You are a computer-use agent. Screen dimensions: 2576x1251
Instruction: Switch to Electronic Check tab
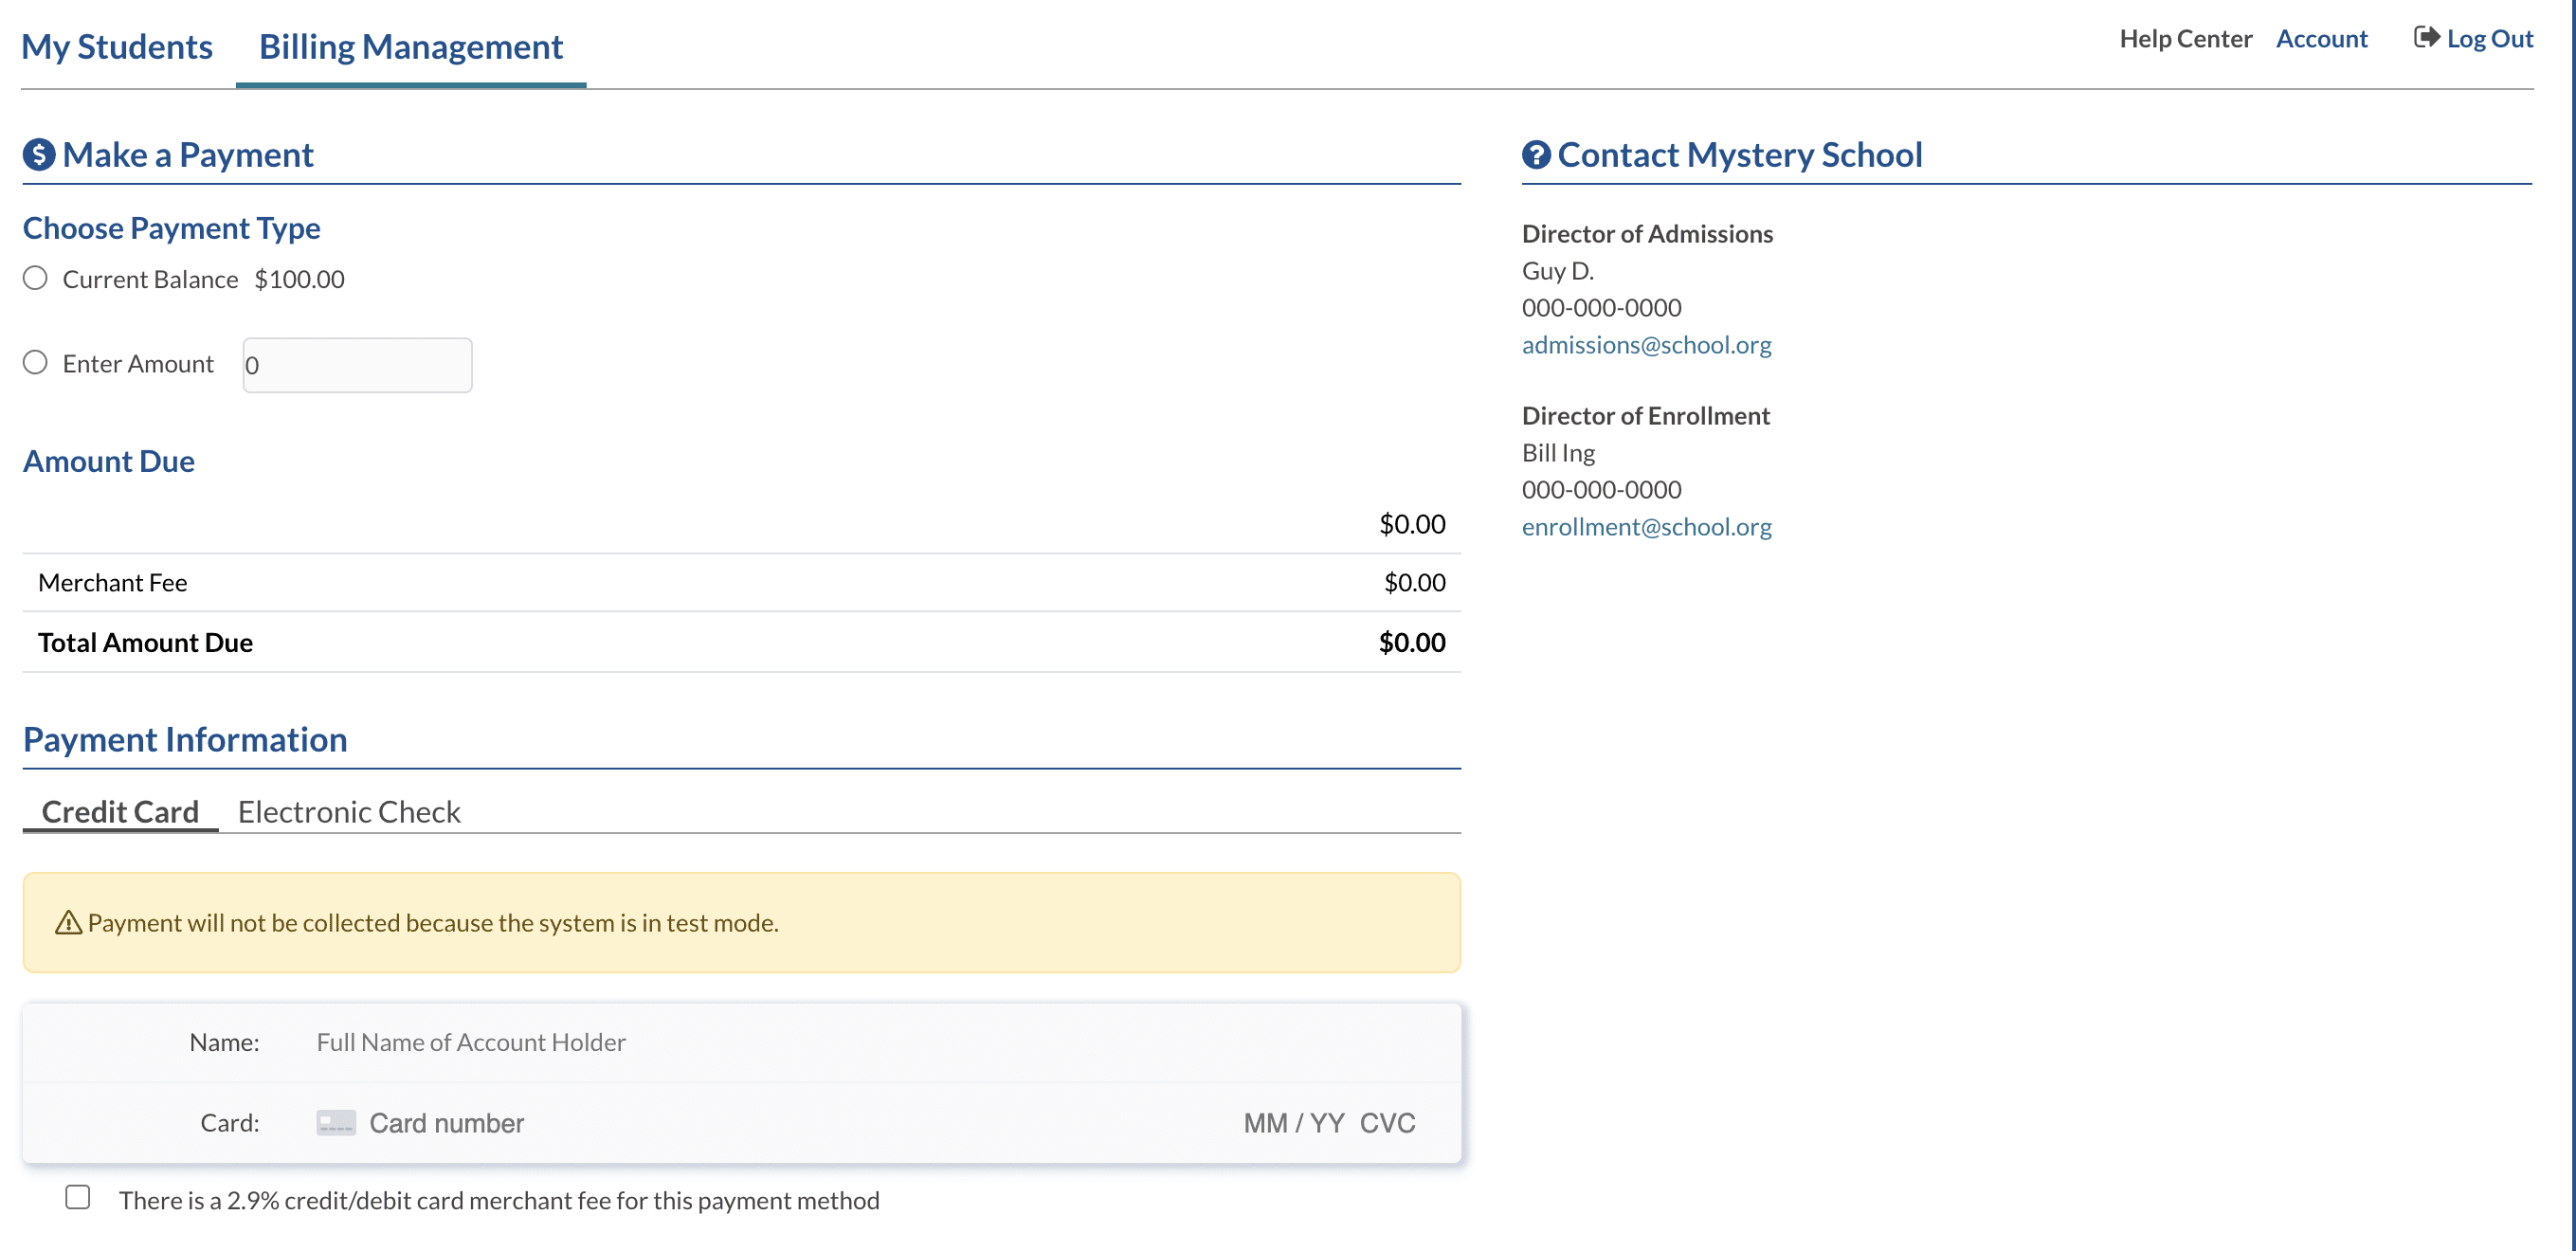click(x=349, y=811)
